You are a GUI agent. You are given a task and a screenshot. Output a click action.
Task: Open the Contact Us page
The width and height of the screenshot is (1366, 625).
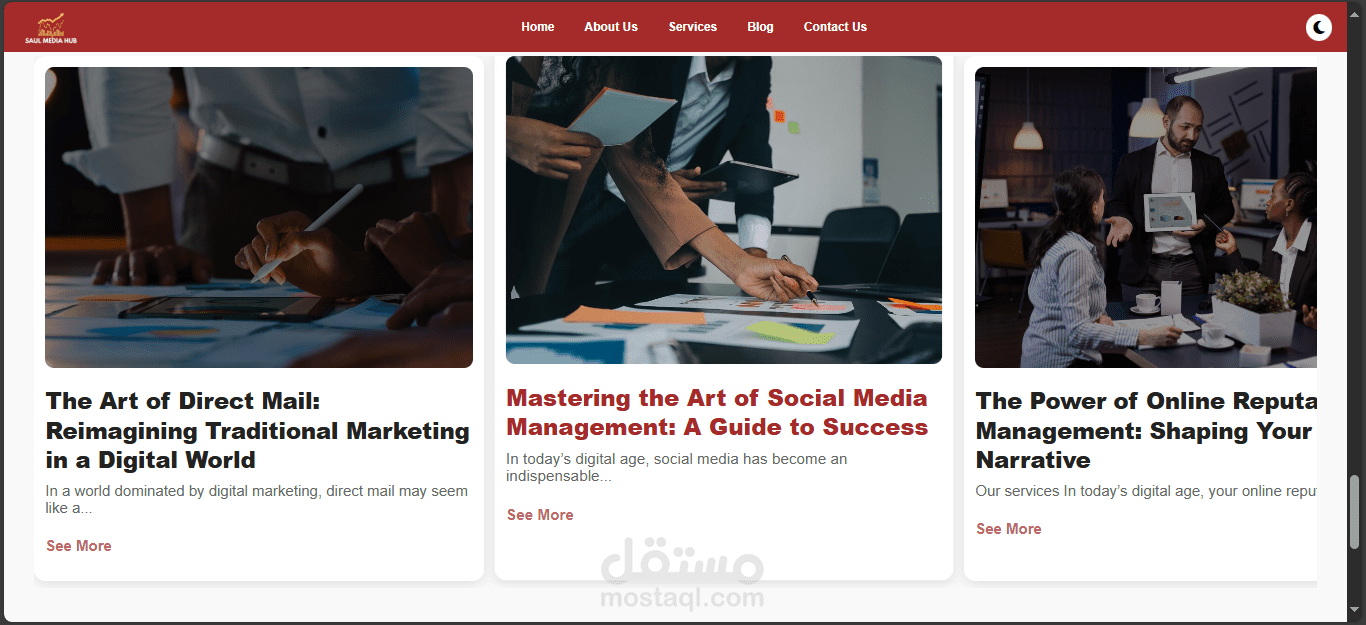pos(835,27)
